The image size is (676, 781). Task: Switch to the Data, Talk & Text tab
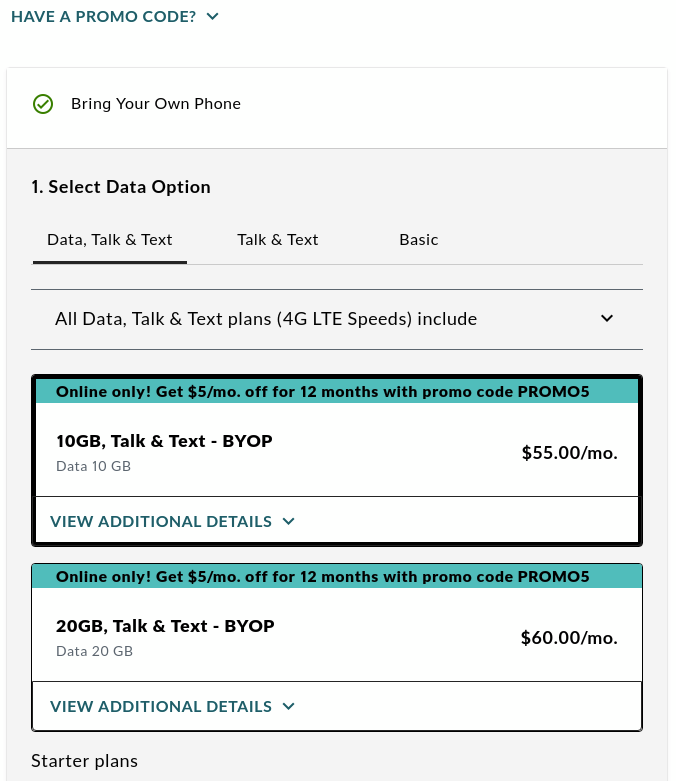[x=110, y=240]
